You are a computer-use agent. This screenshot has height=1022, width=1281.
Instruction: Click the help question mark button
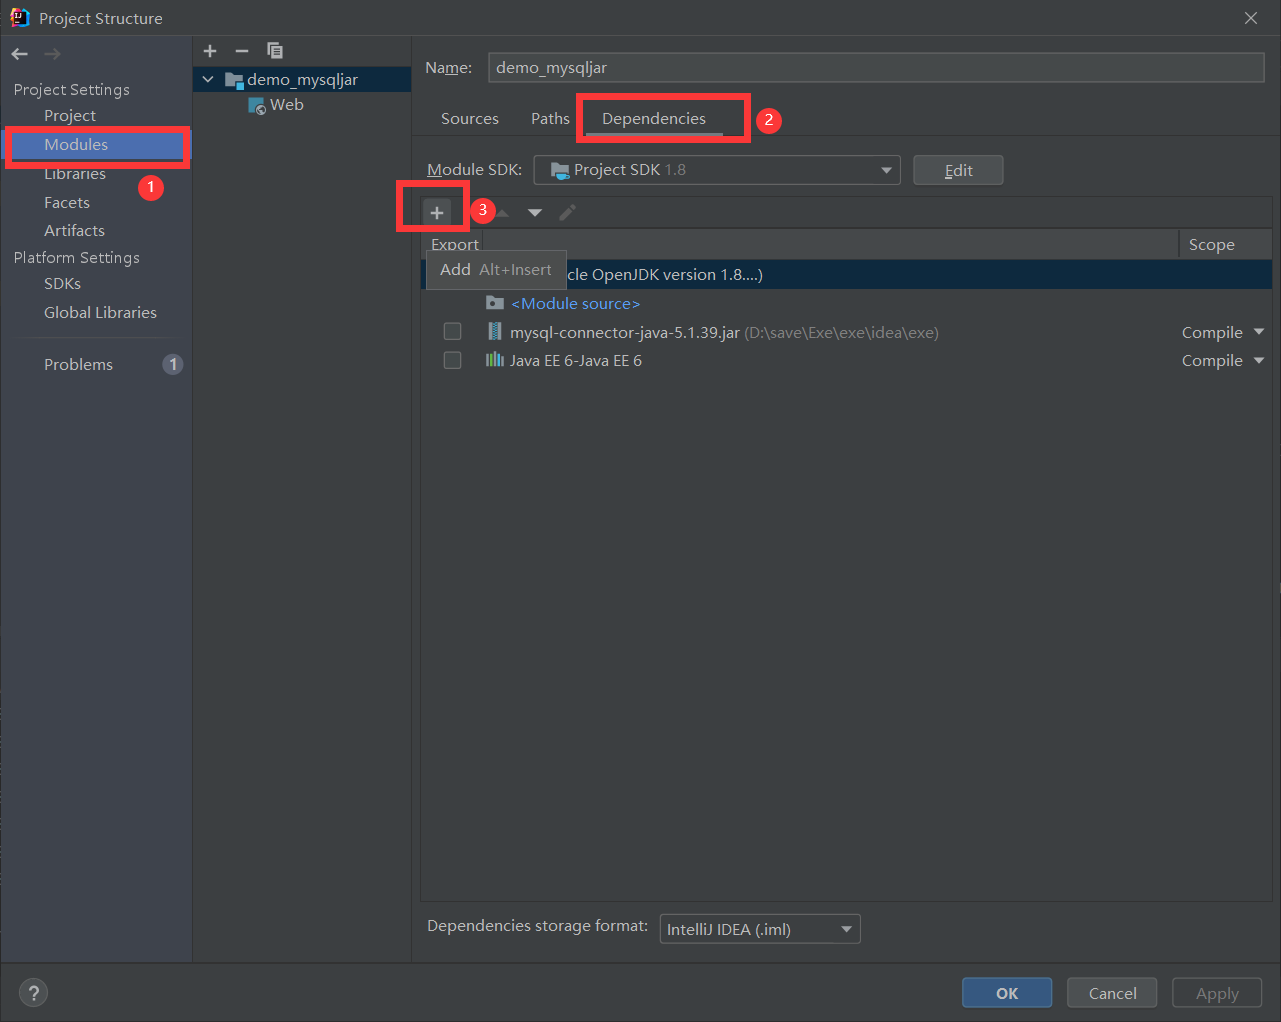click(x=34, y=993)
